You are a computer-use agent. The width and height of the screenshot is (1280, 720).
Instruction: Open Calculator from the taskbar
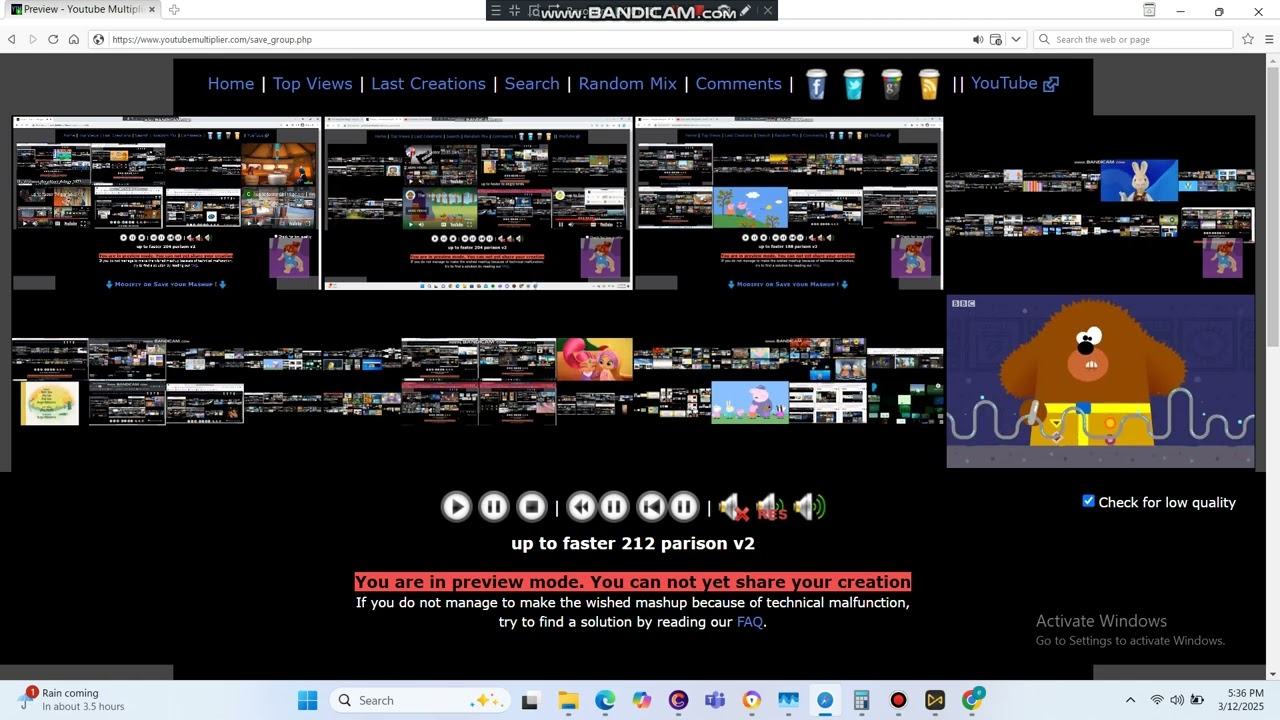tap(861, 700)
